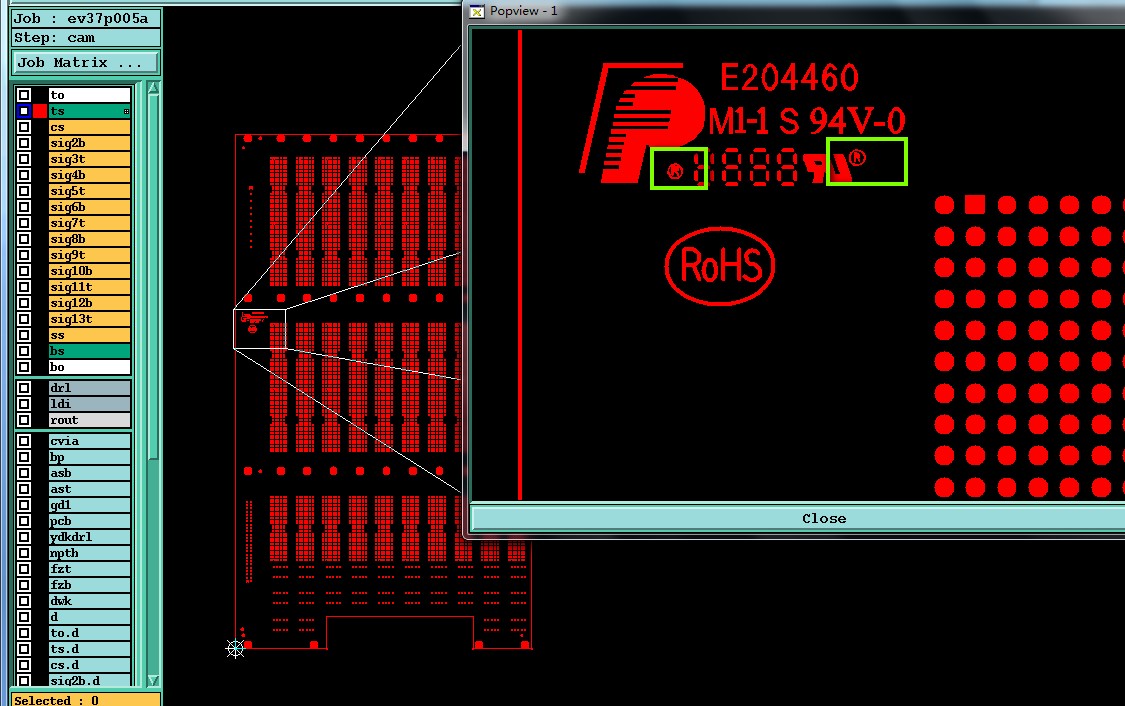Select the 'bp' layer row
Image resolution: width=1125 pixels, height=706 pixels.
point(90,457)
